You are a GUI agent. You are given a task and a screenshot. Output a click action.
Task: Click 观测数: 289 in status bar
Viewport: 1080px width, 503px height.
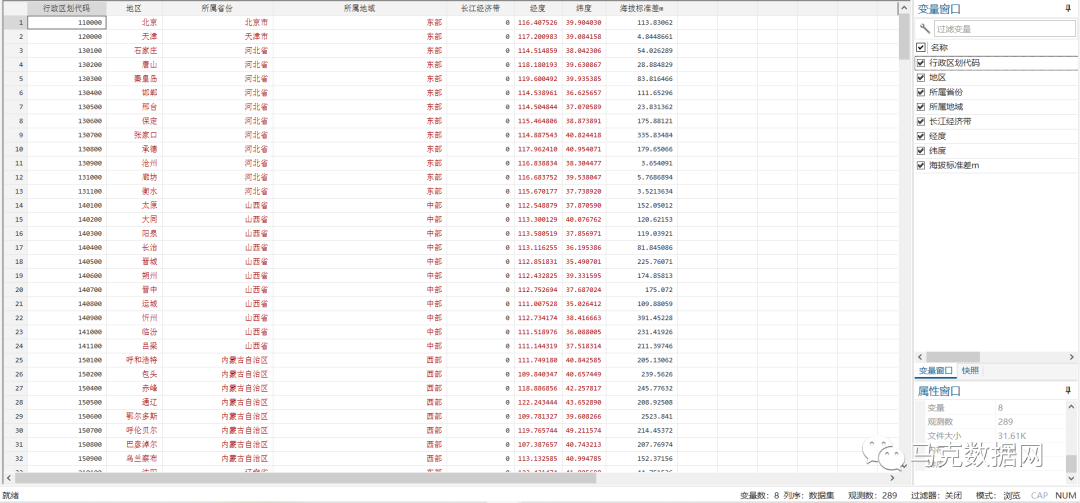(x=872, y=495)
